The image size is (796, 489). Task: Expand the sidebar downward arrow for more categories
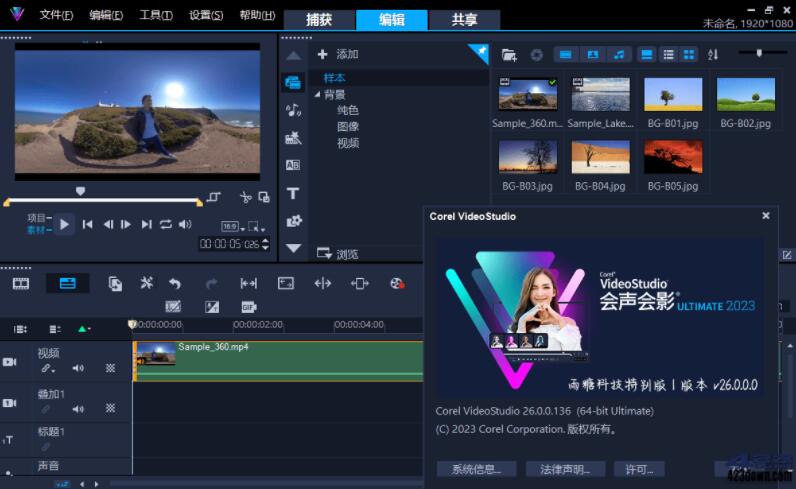(293, 248)
